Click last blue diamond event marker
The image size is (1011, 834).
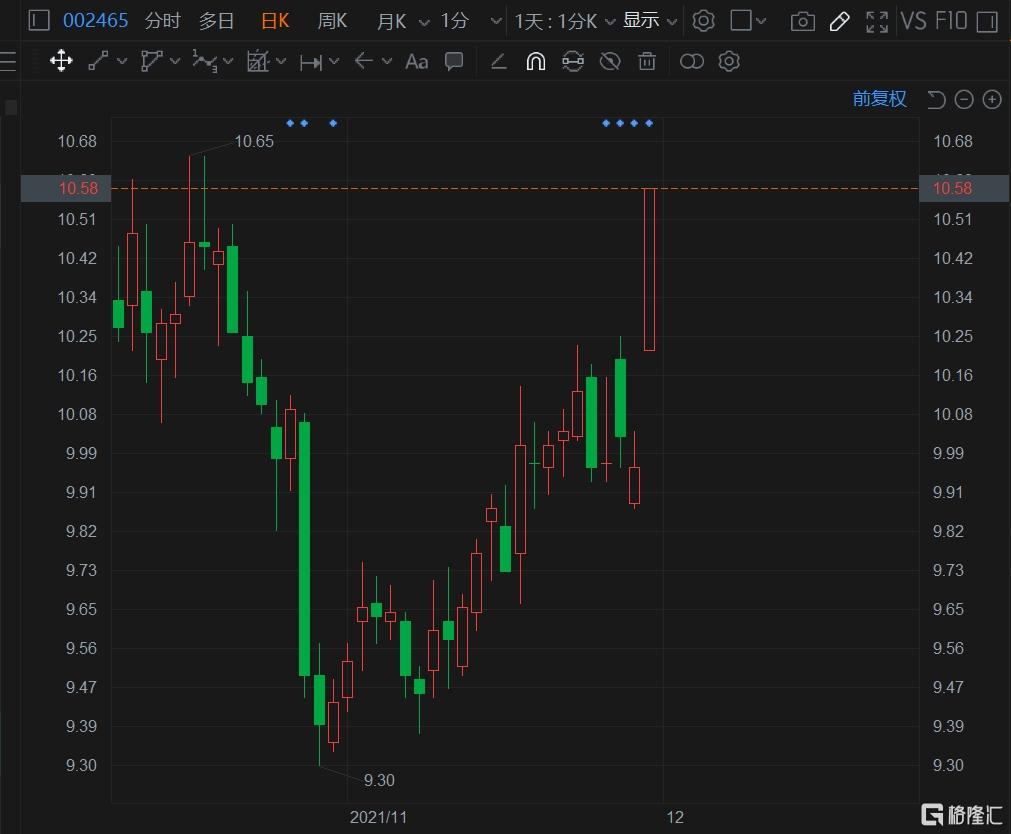(x=649, y=123)
